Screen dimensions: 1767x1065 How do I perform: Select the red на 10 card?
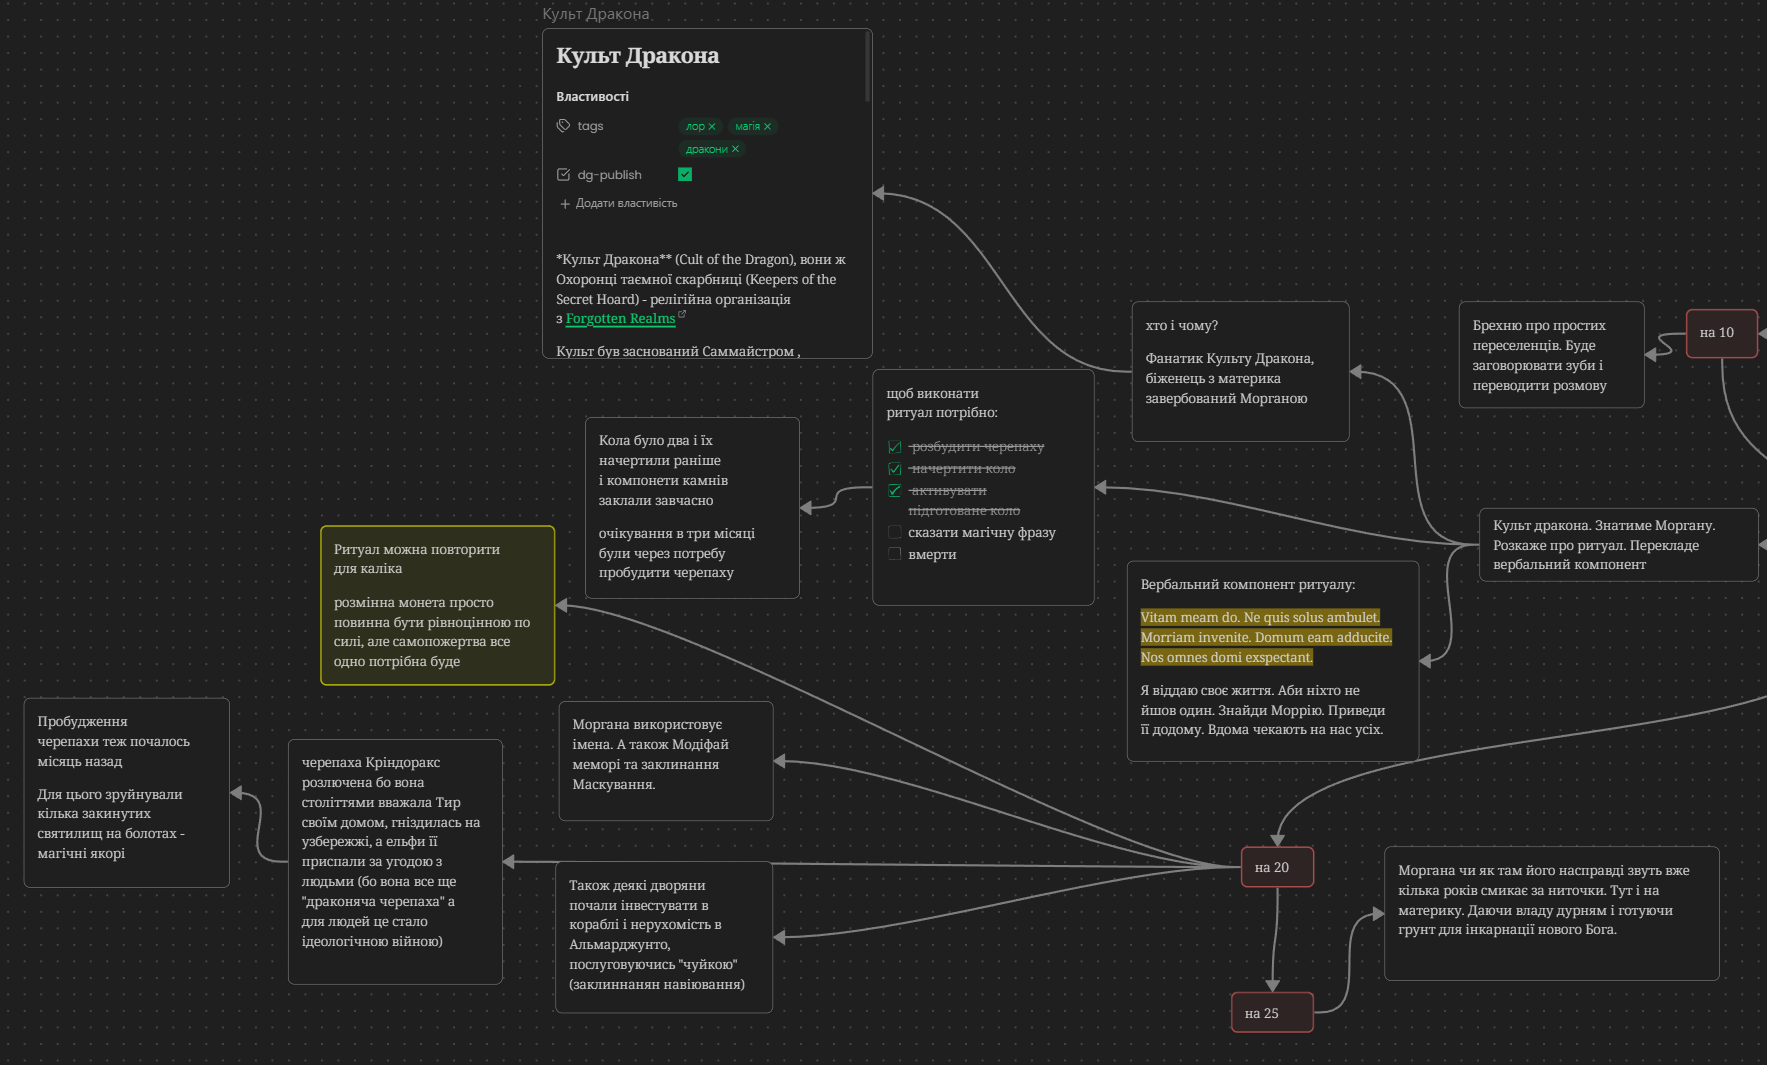[1722, 333]
